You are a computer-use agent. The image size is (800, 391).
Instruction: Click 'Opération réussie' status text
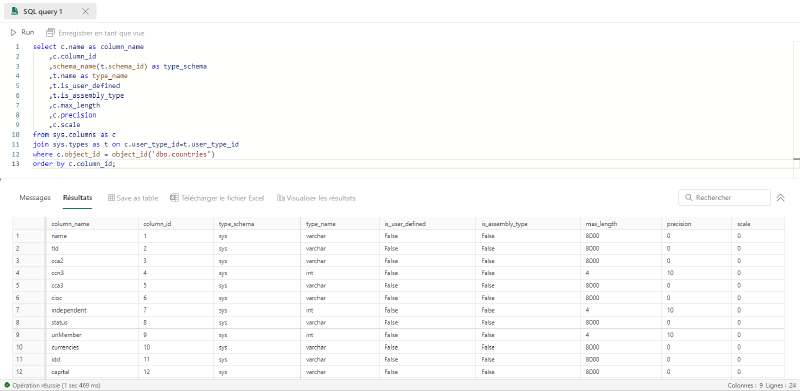click(x=56, y=385)
